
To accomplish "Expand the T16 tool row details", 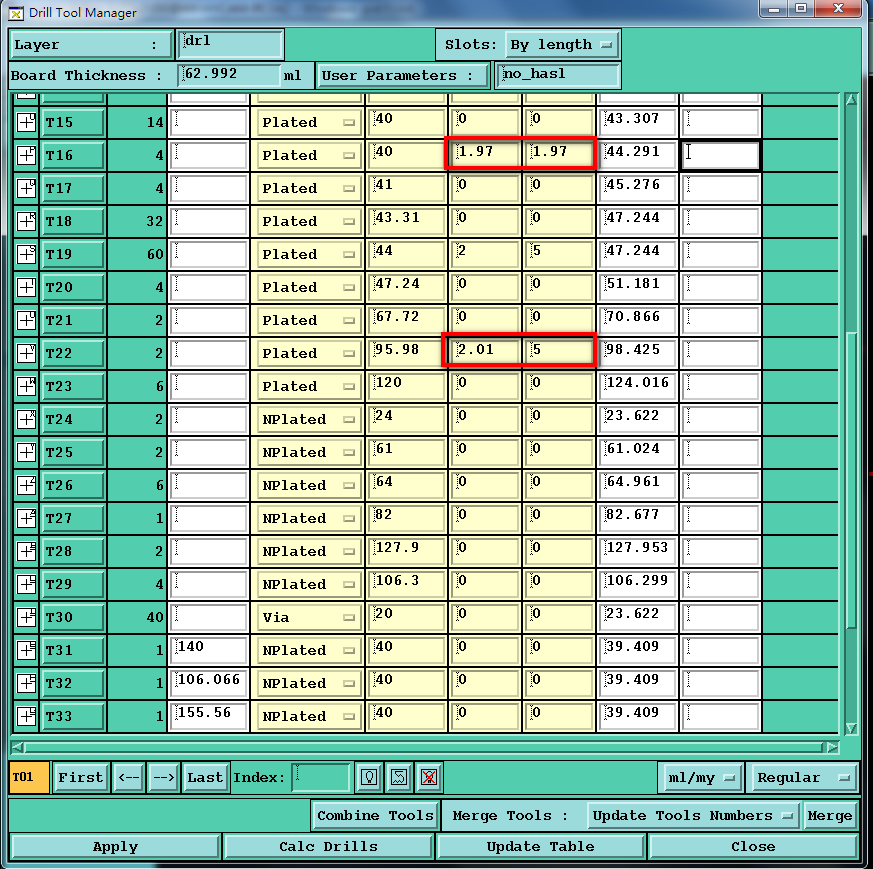I will click(26, 155).
